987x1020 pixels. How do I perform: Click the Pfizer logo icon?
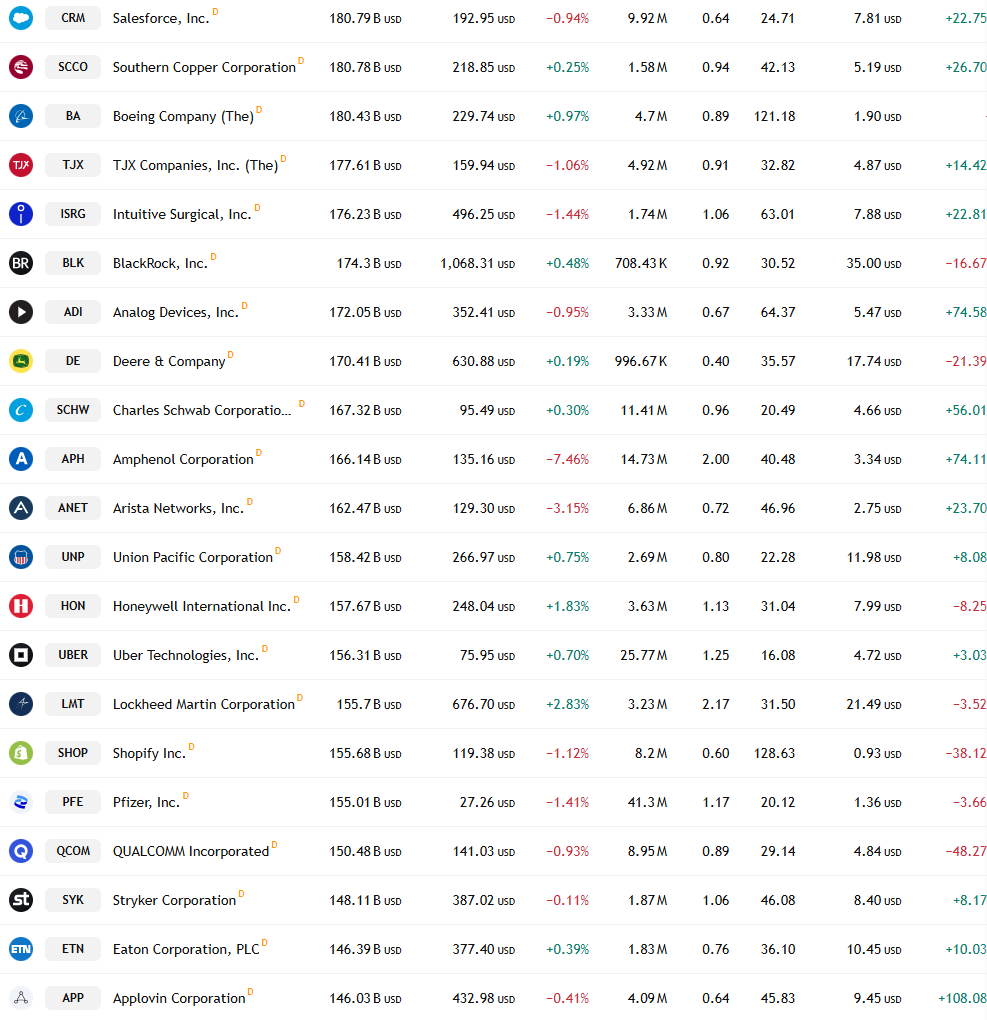(21, 802)
